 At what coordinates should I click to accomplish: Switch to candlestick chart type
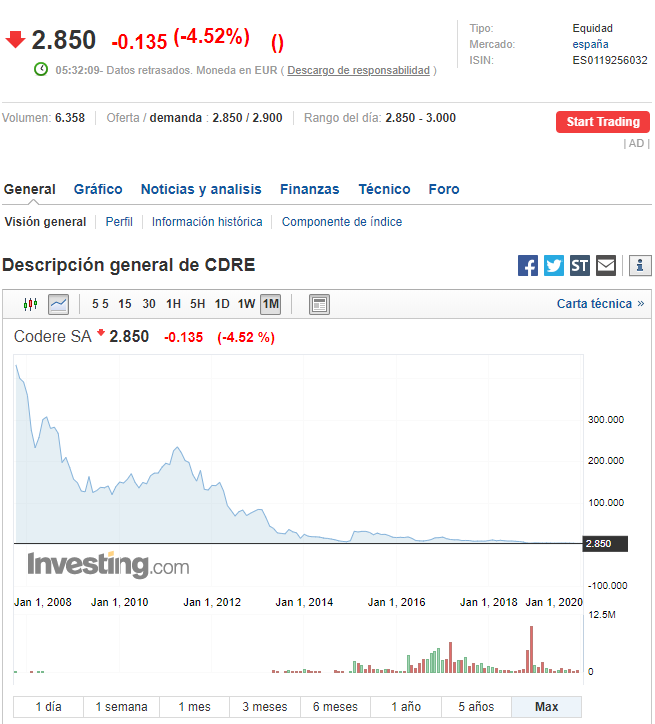(30, 304)
